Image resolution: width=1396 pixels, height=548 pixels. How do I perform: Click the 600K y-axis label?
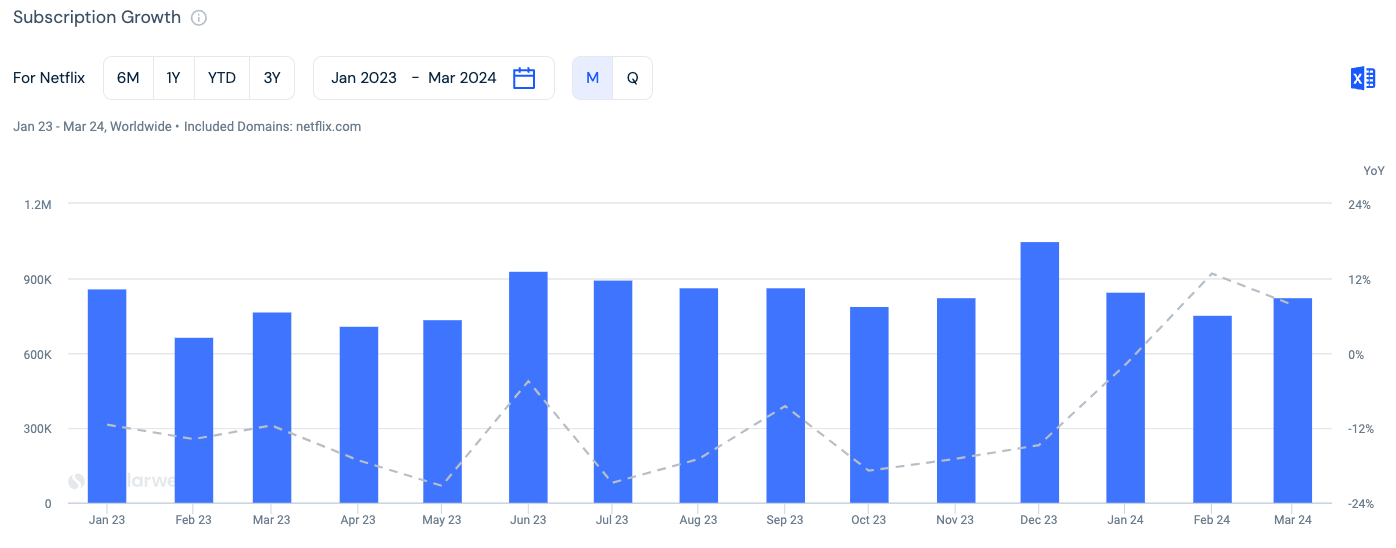[x=37, y=355]
